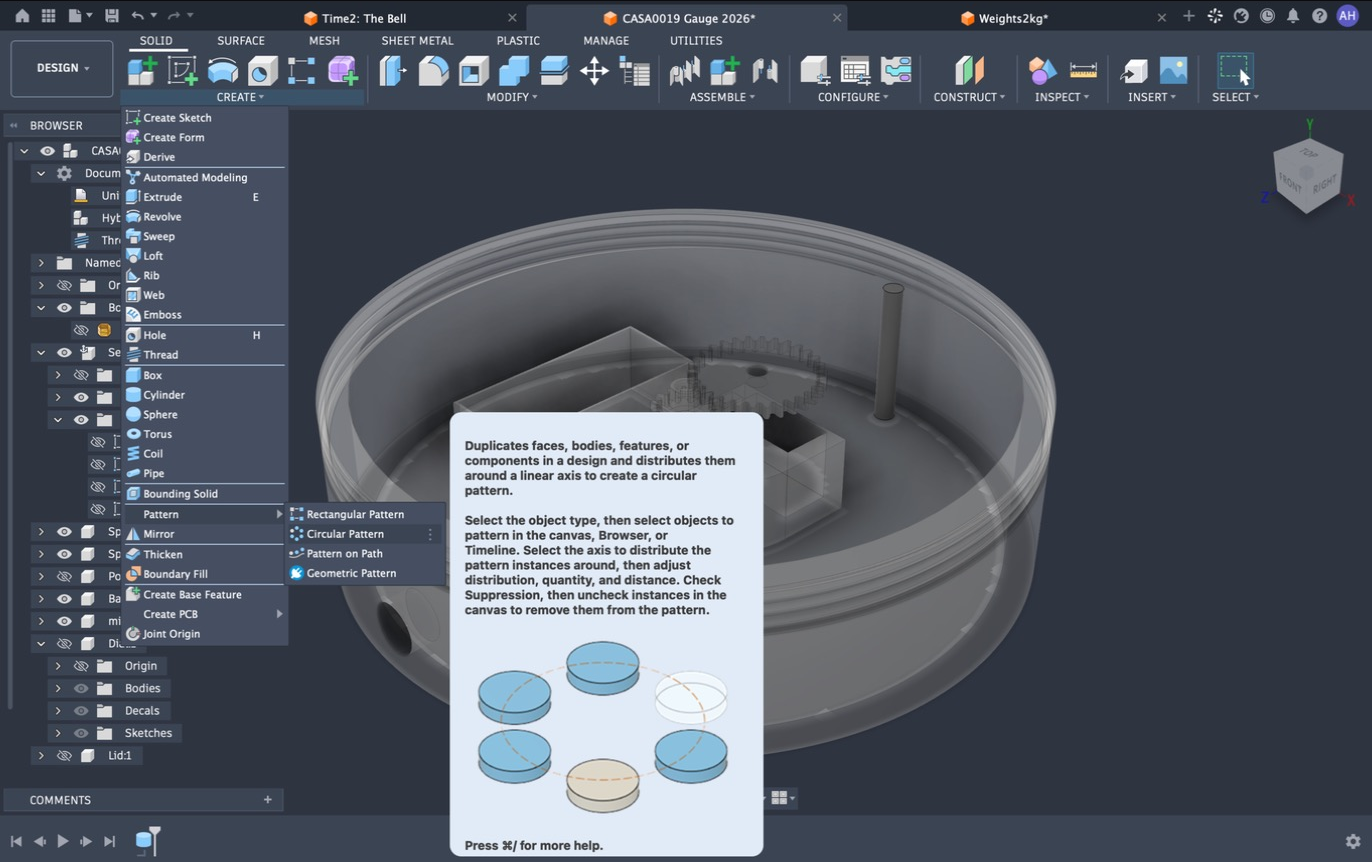Switch to the SHEET METAL tab
Screen dimensions: 1372x862
417,41
